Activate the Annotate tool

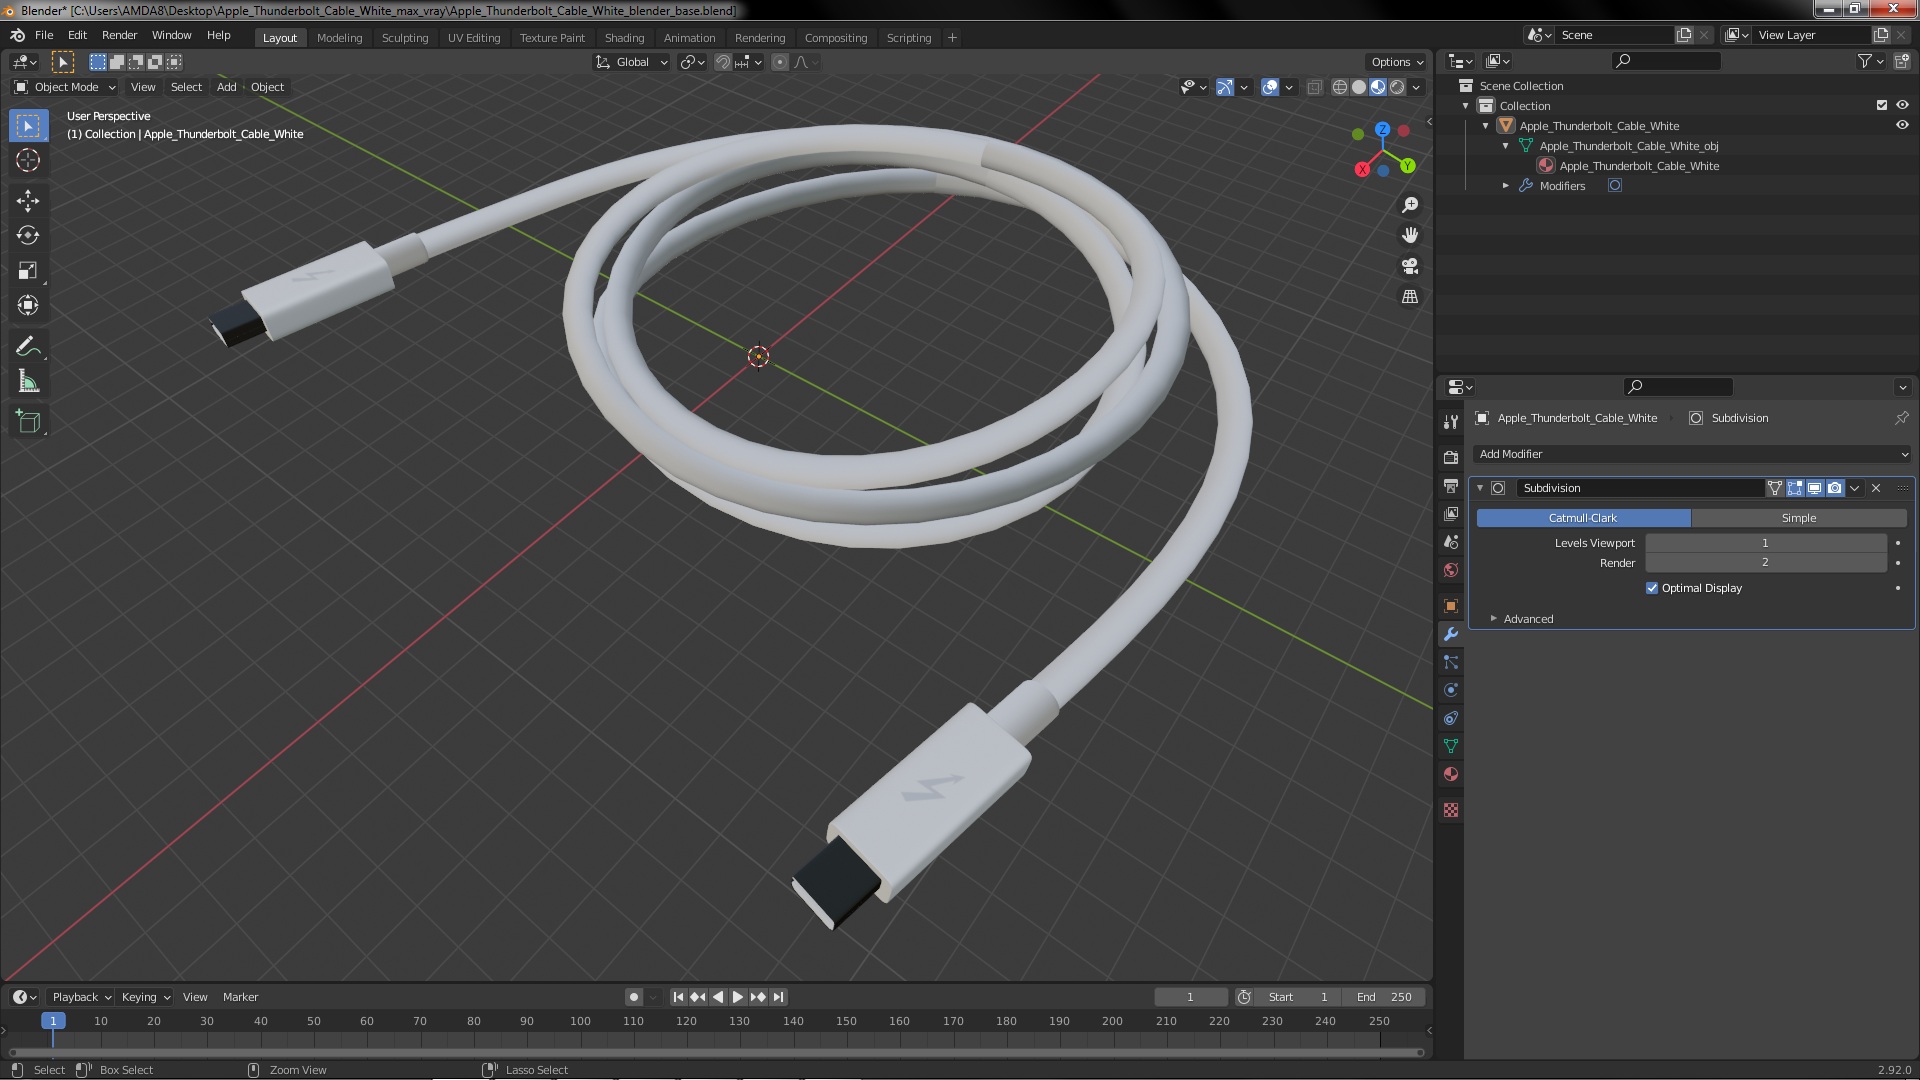point(28,347)
